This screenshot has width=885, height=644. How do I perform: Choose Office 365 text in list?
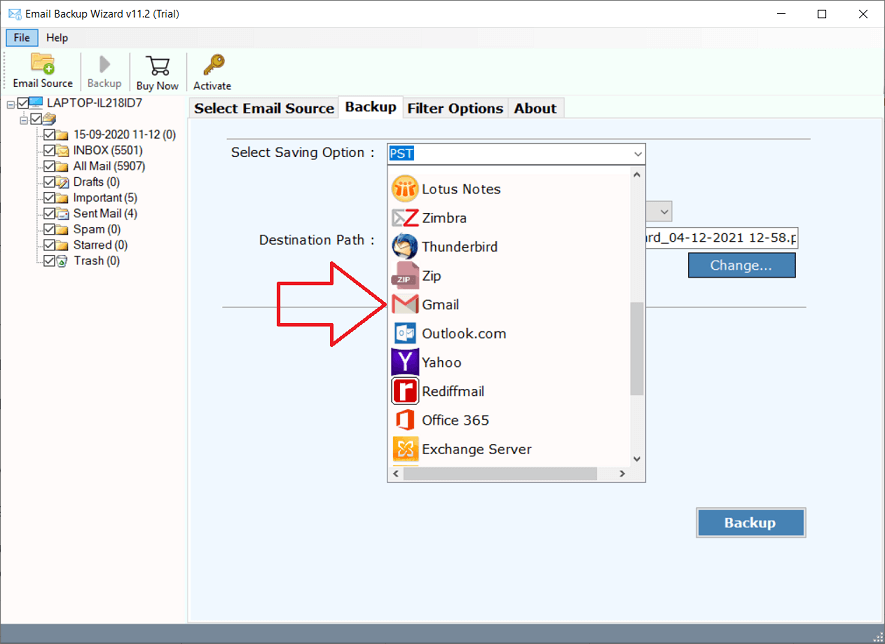tap(455, 420)
